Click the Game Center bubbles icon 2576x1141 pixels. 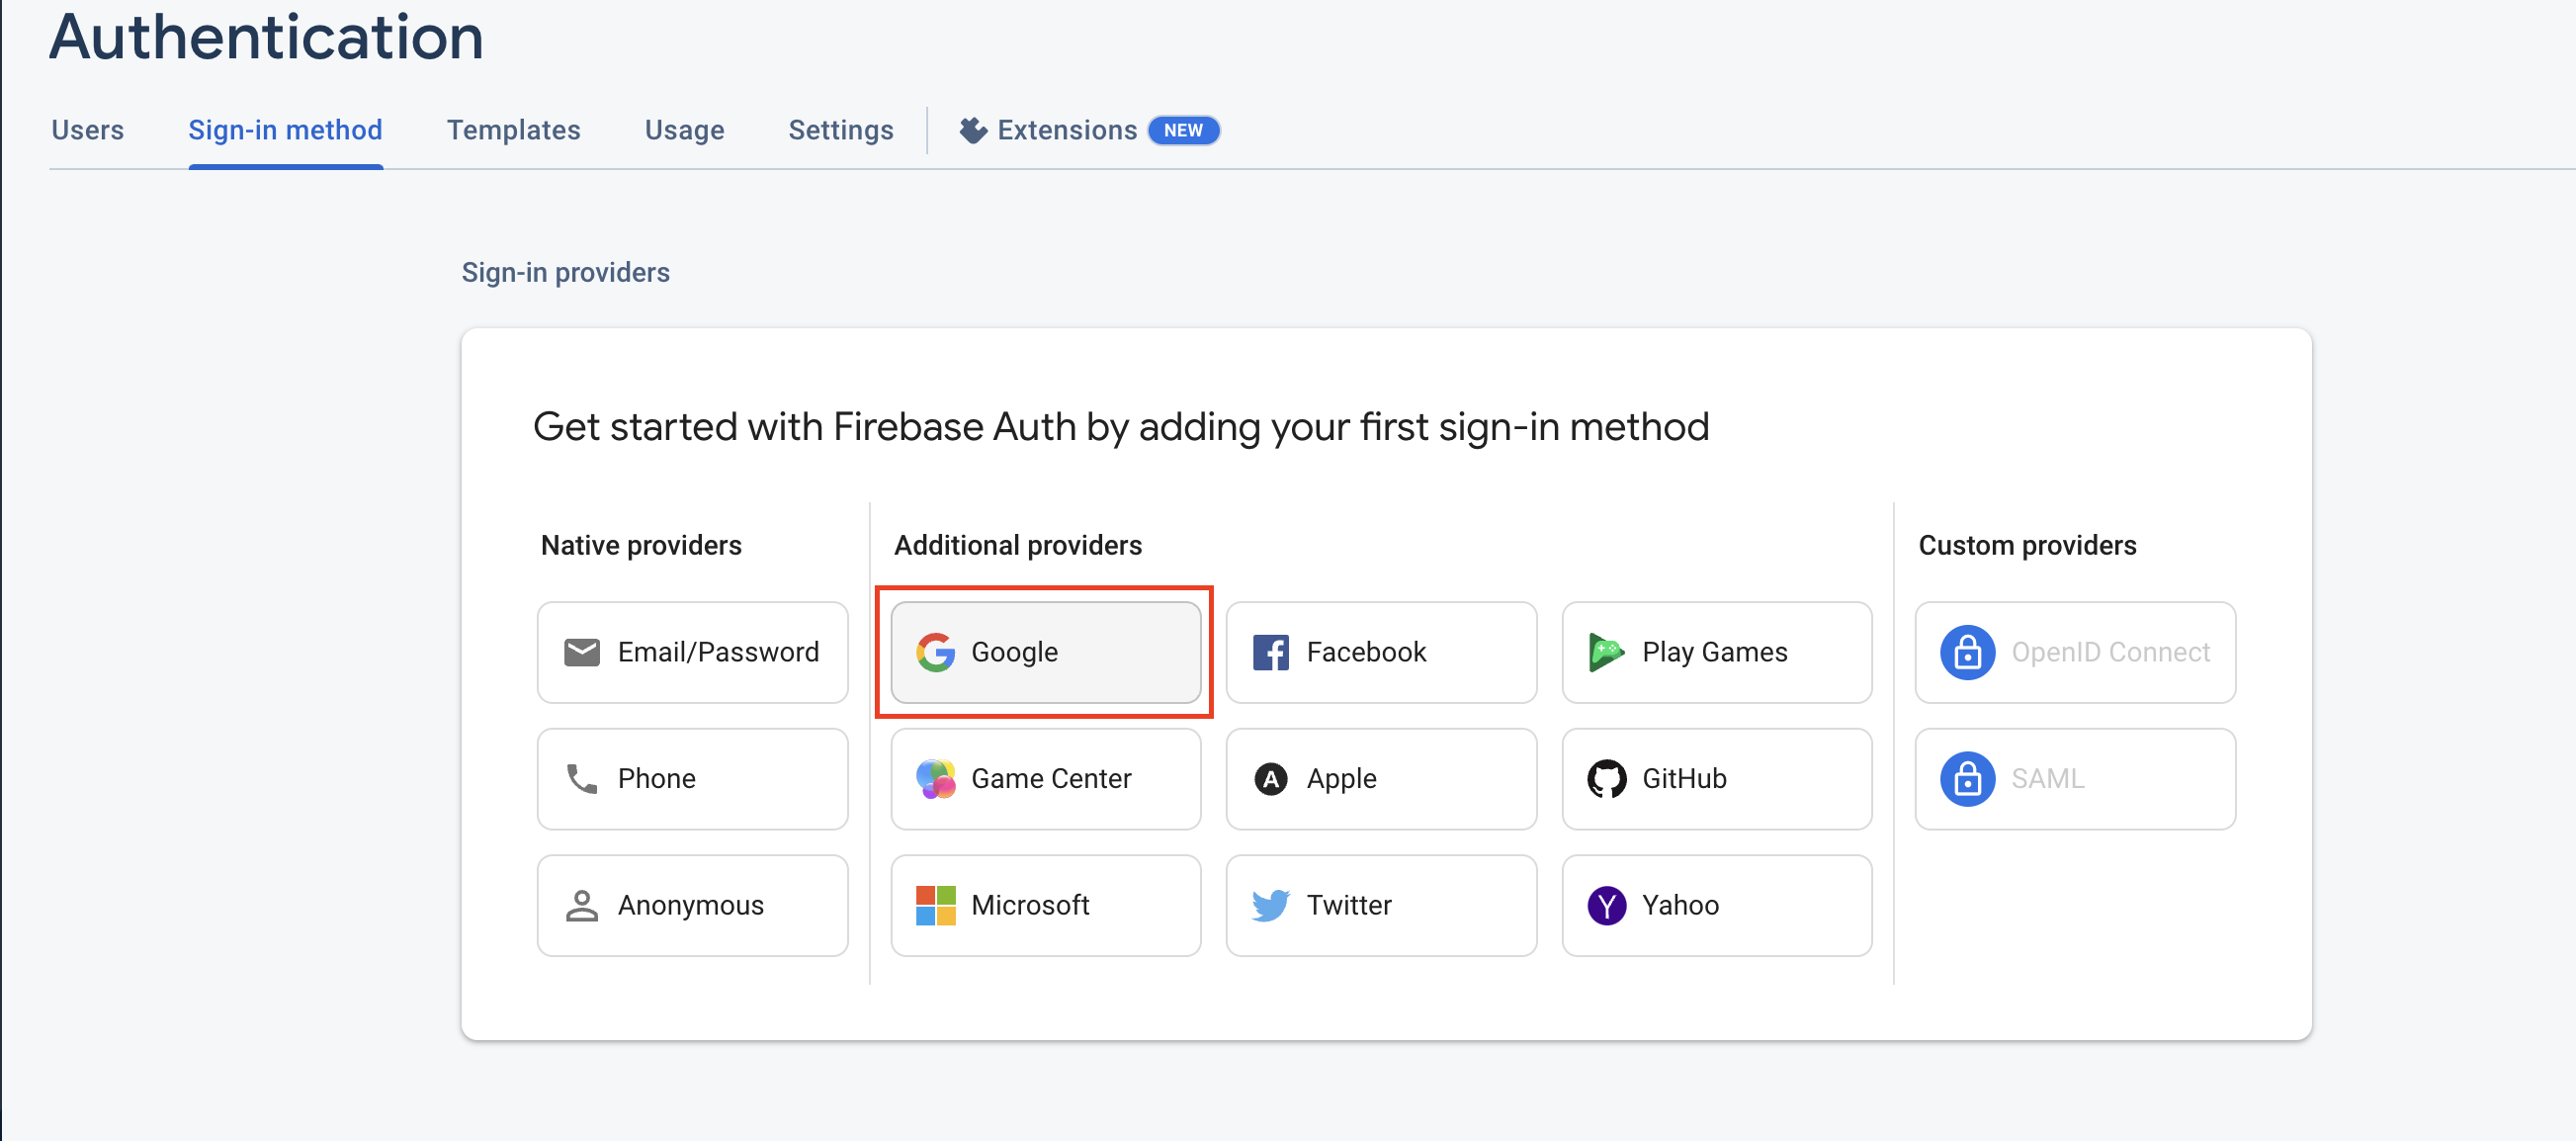935,778
